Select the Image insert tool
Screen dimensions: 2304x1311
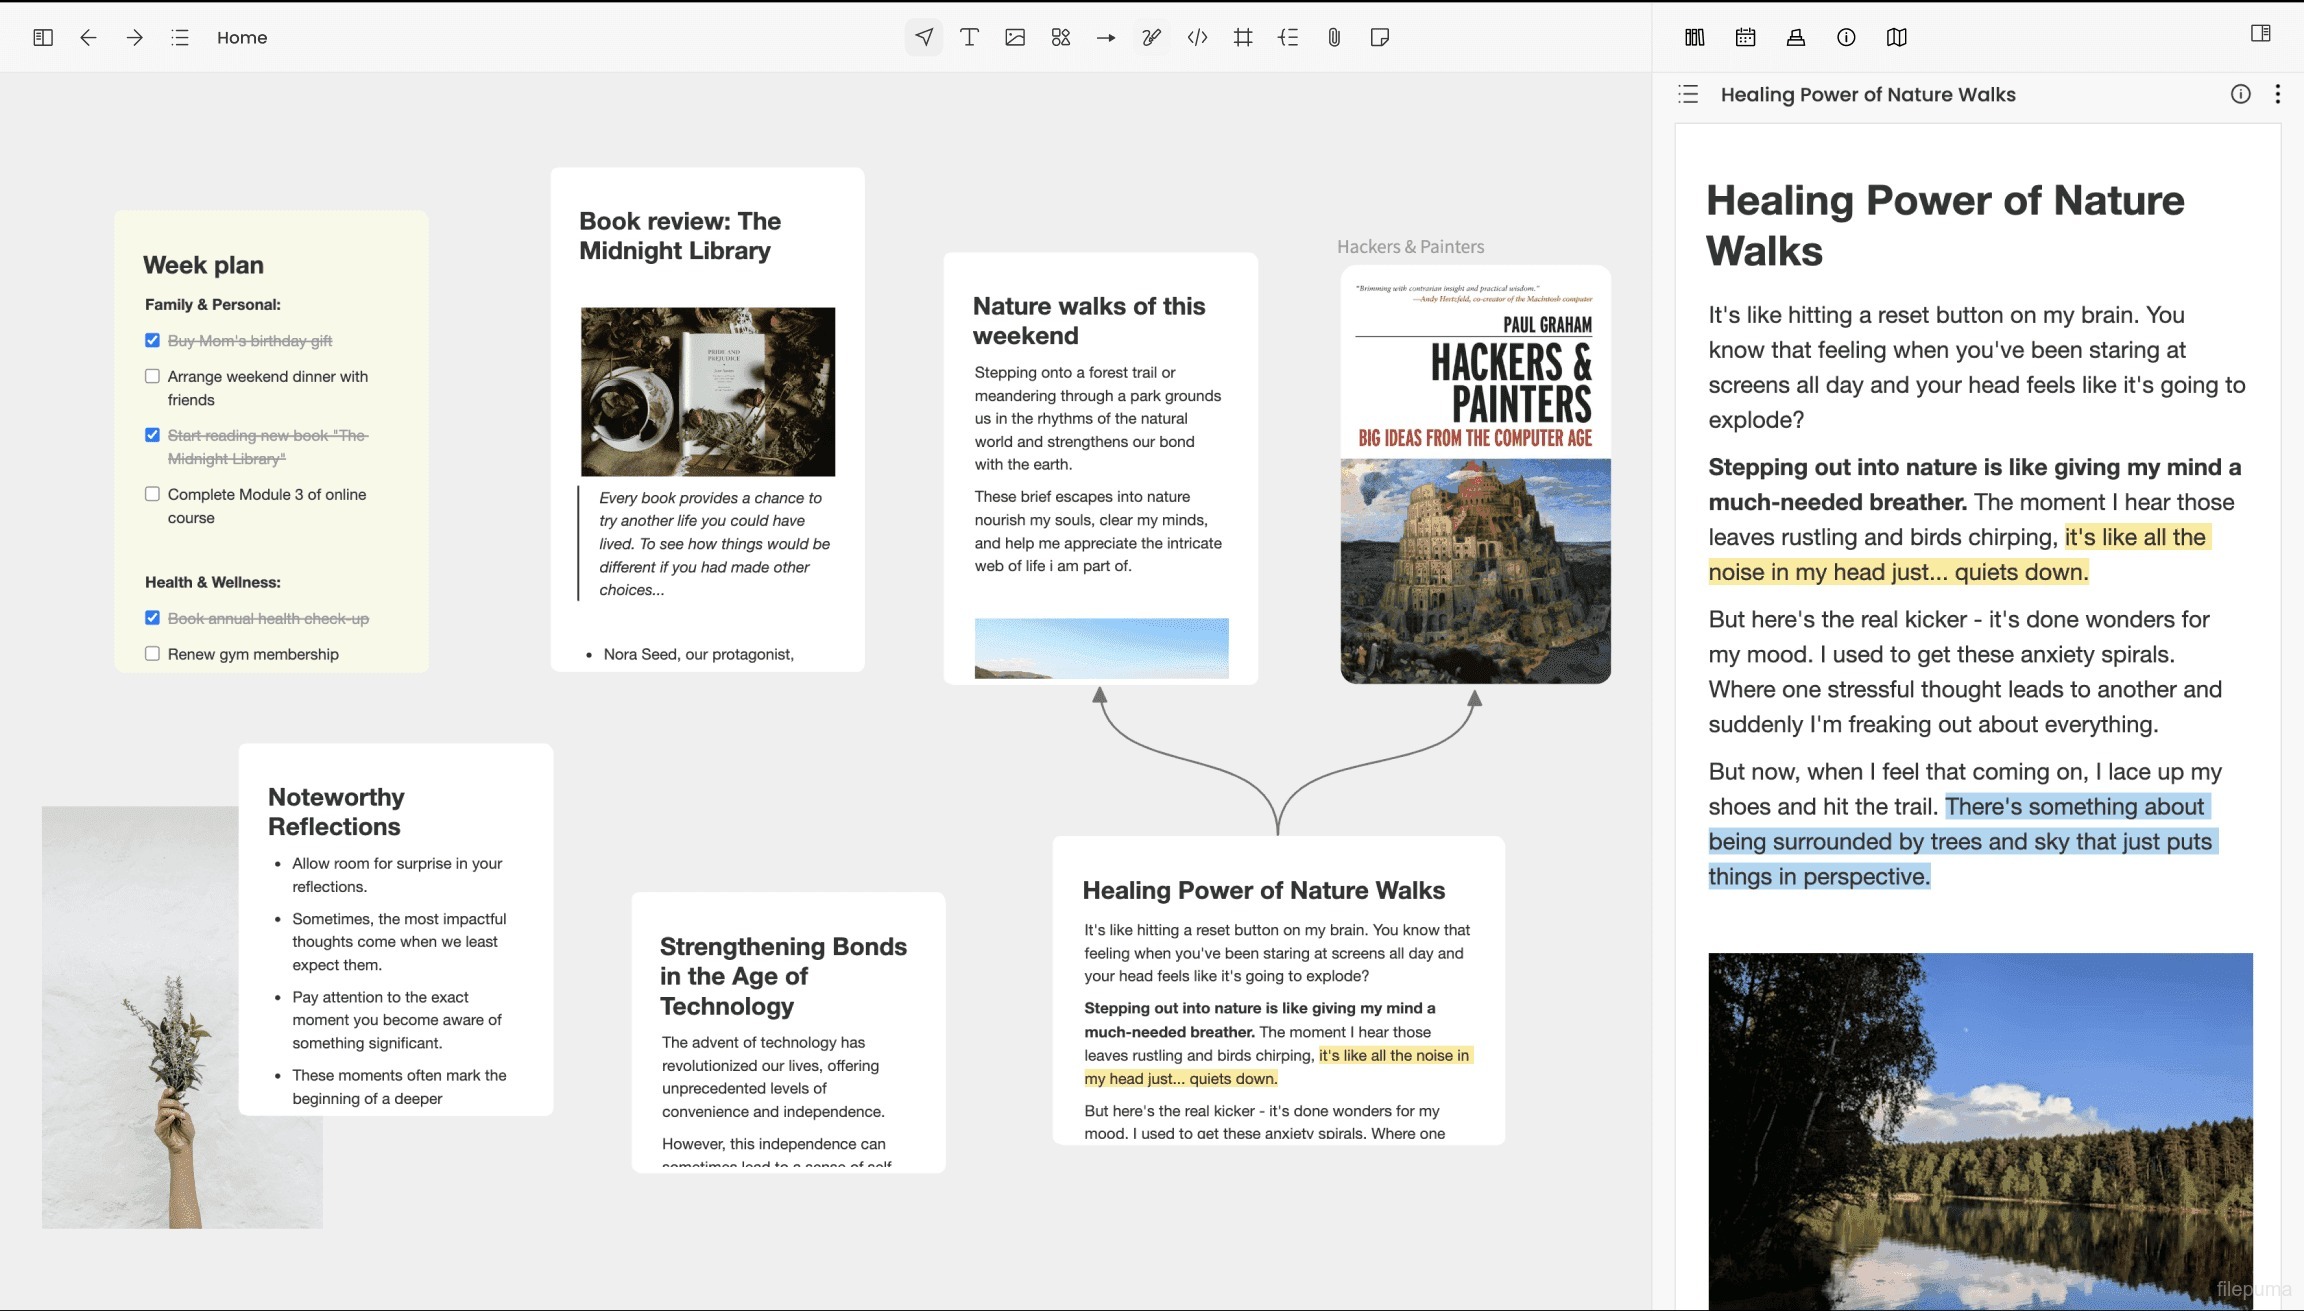coord(1015,37)
